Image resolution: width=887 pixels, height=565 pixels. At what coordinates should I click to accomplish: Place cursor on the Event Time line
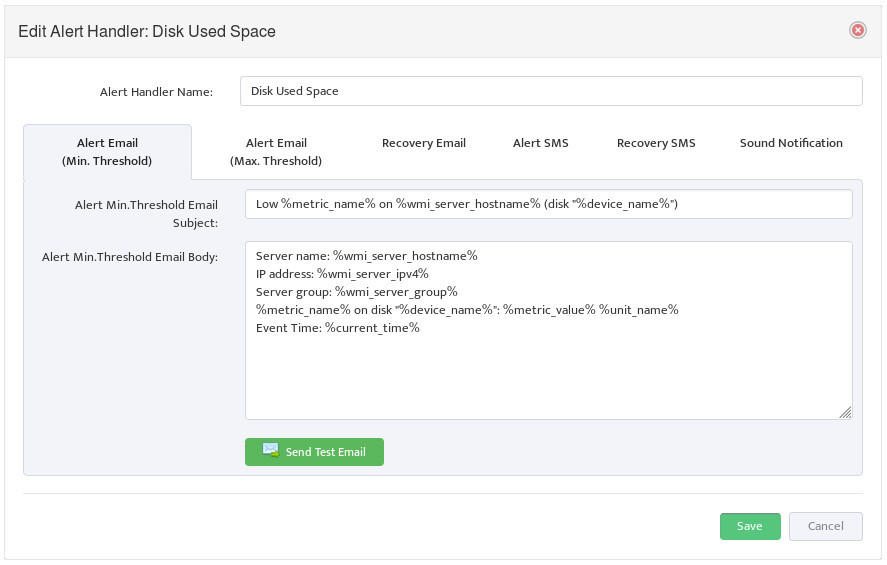pos(338,328)
